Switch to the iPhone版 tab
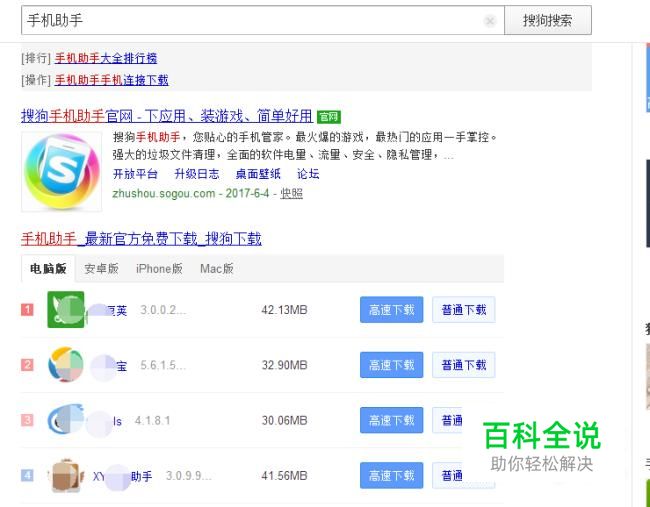 click(159, 269)
